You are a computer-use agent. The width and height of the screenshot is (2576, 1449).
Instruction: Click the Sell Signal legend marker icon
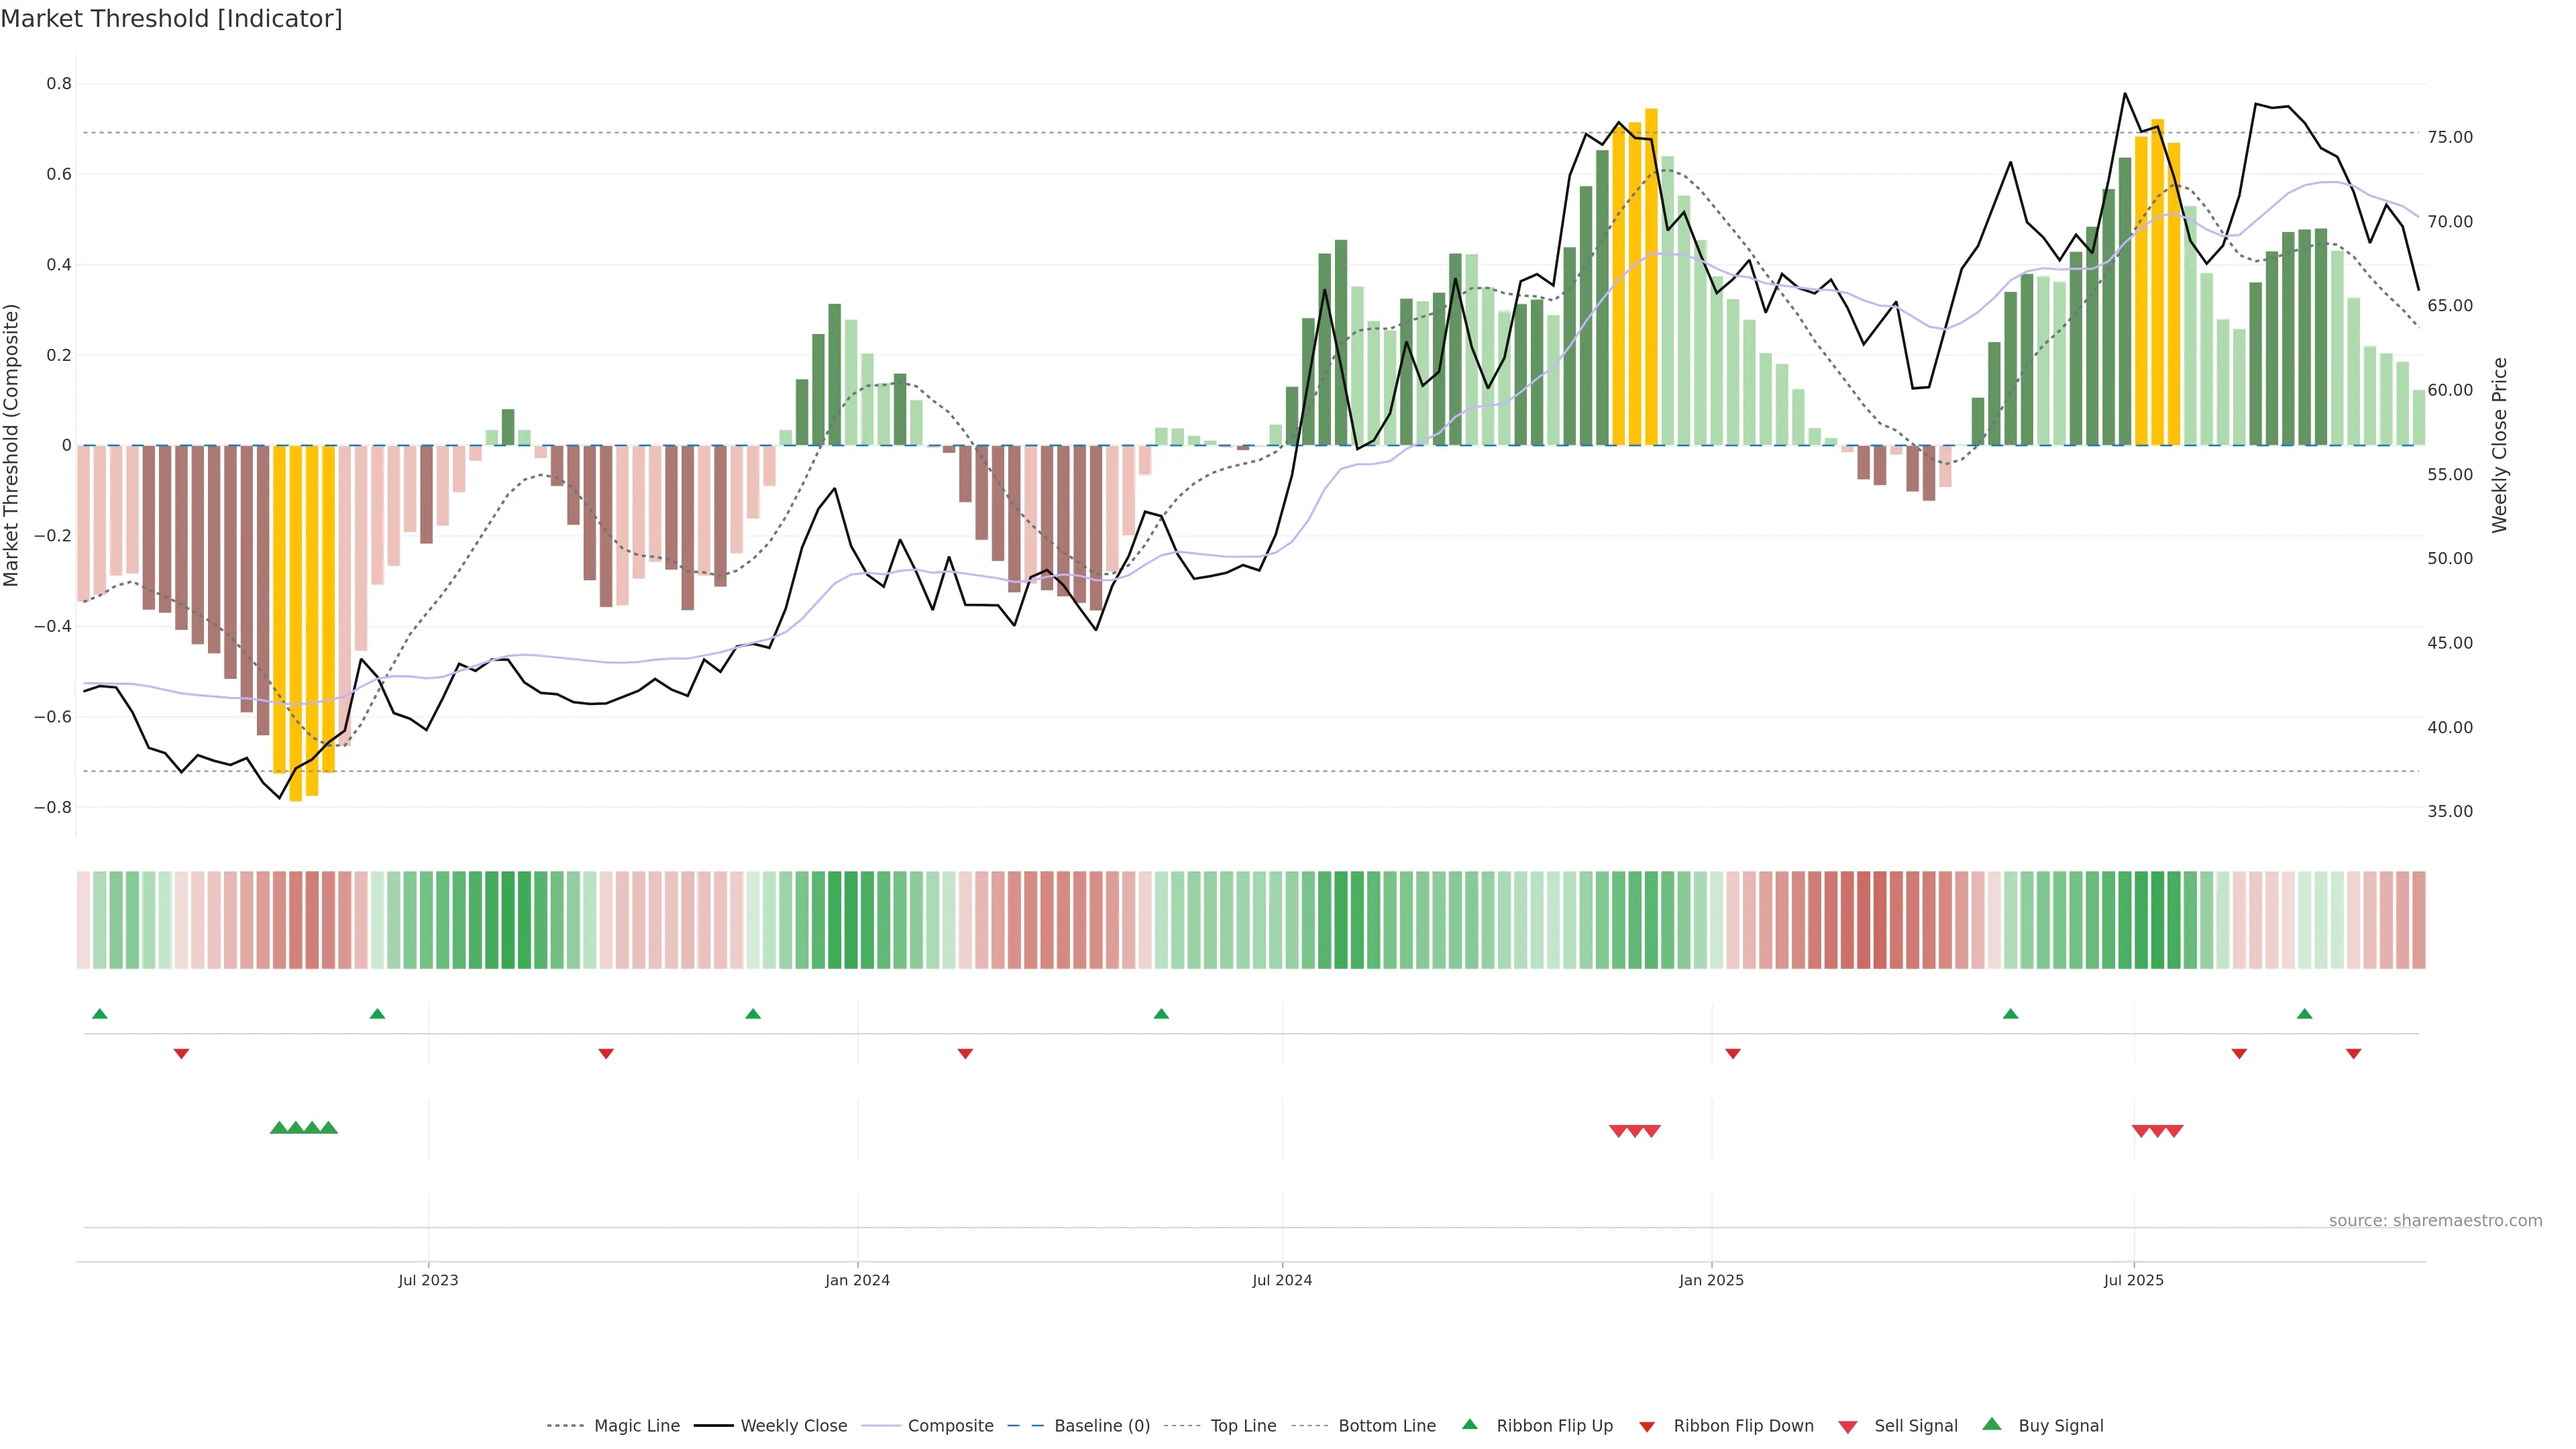pos(1847,1427)
